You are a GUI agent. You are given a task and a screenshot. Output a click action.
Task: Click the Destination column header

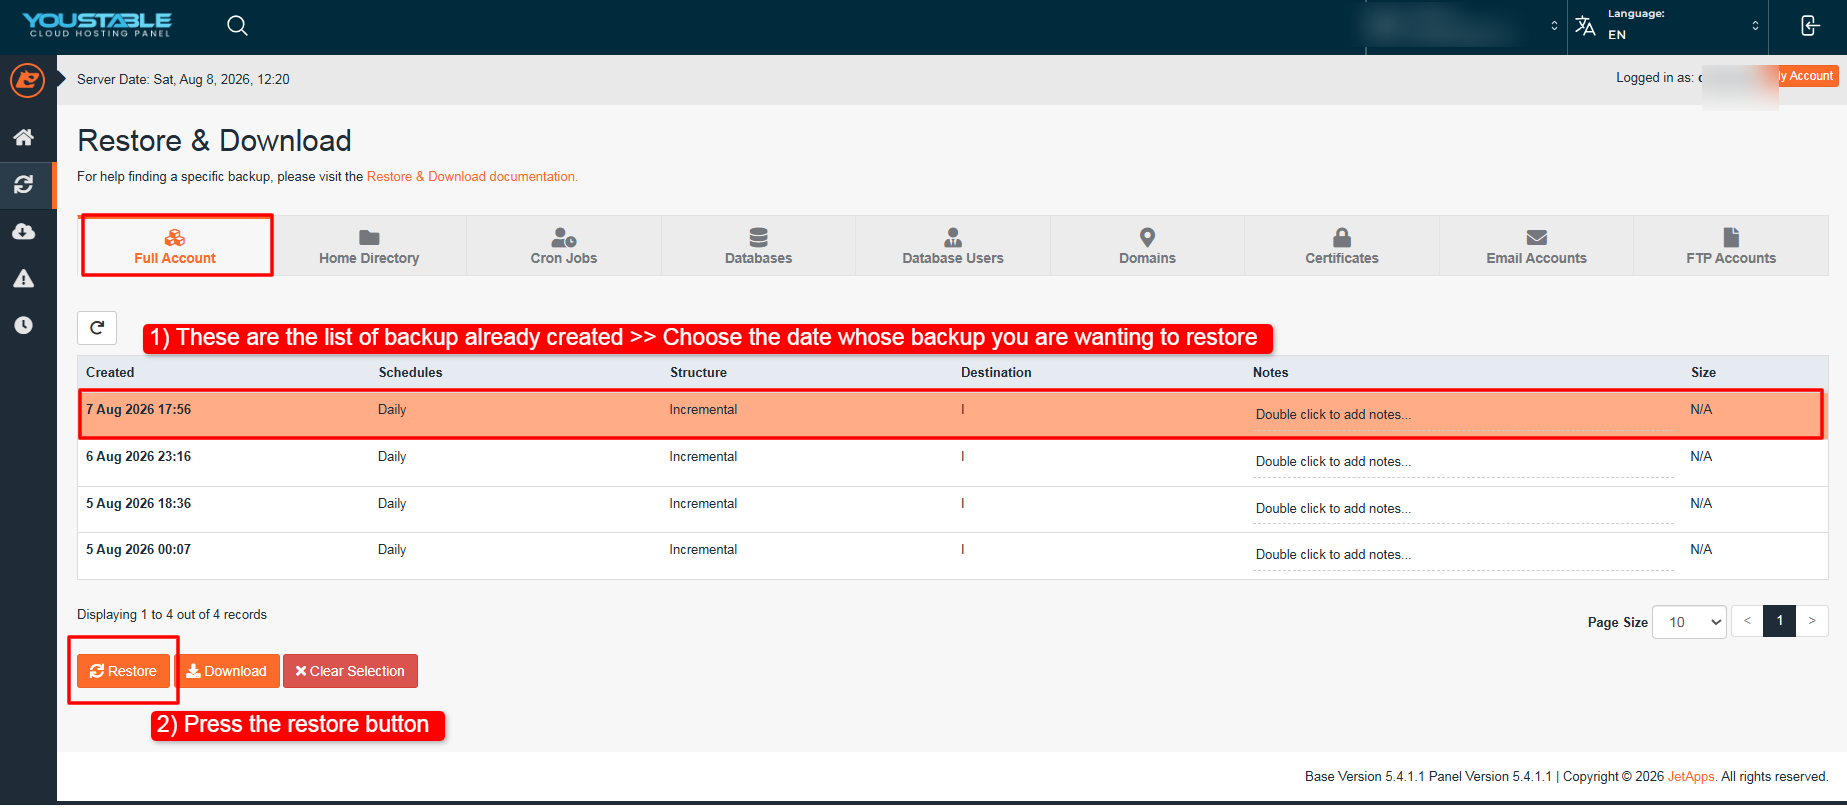tap(996, 372)
